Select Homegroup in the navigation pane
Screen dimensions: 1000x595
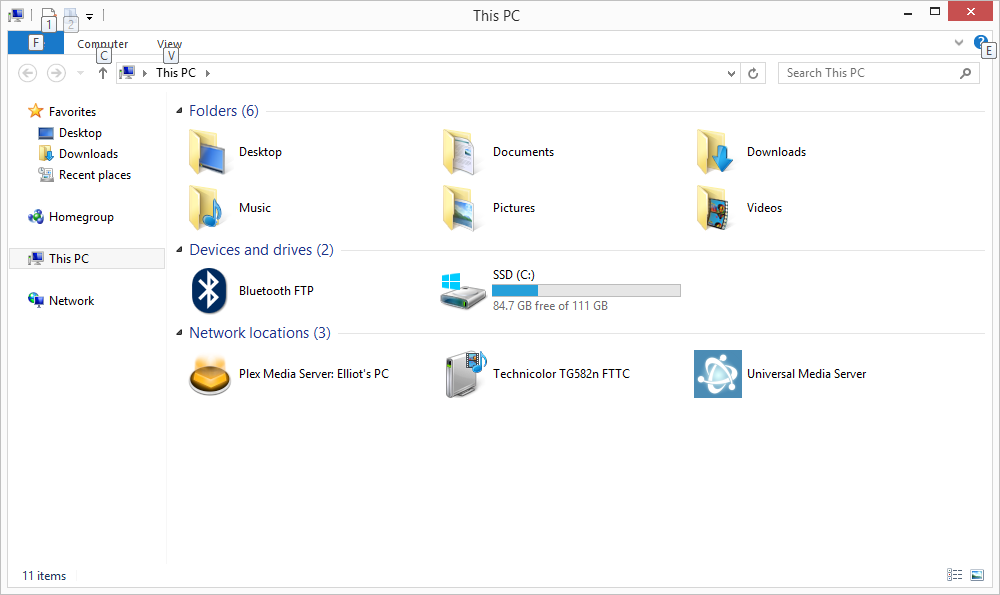pyautogui.click(x=81, y=217)
